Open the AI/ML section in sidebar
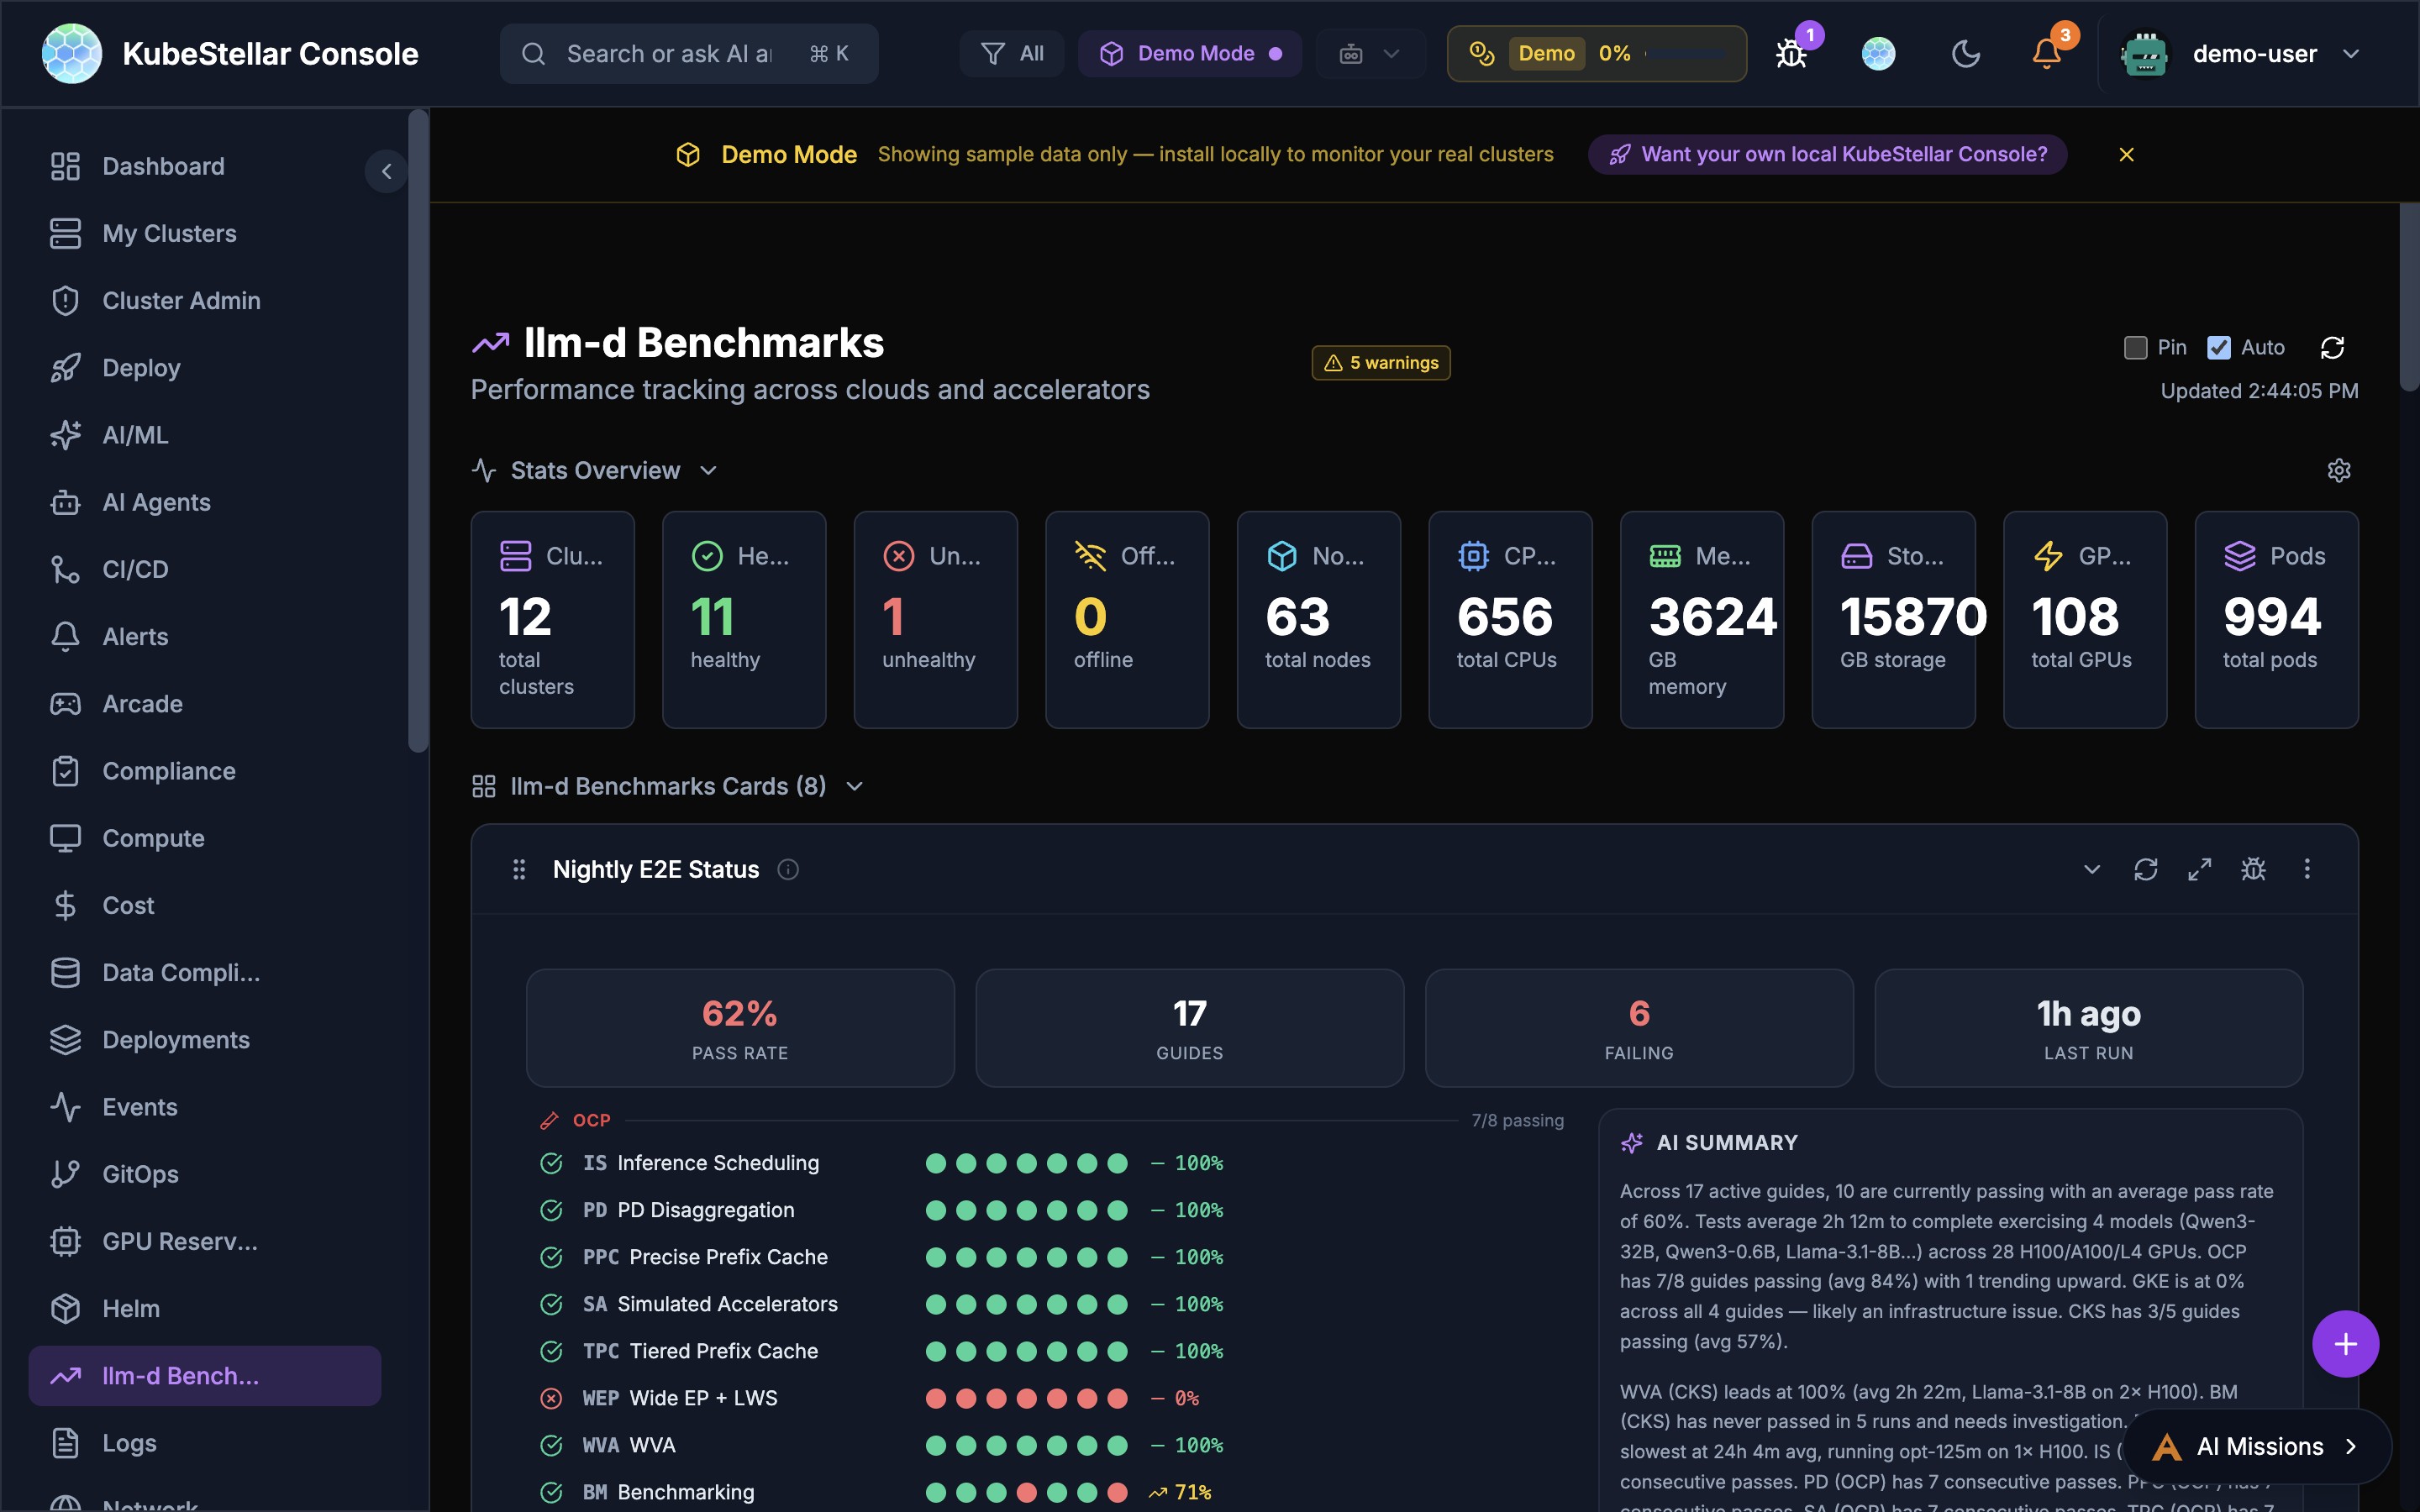 [135, 435]
